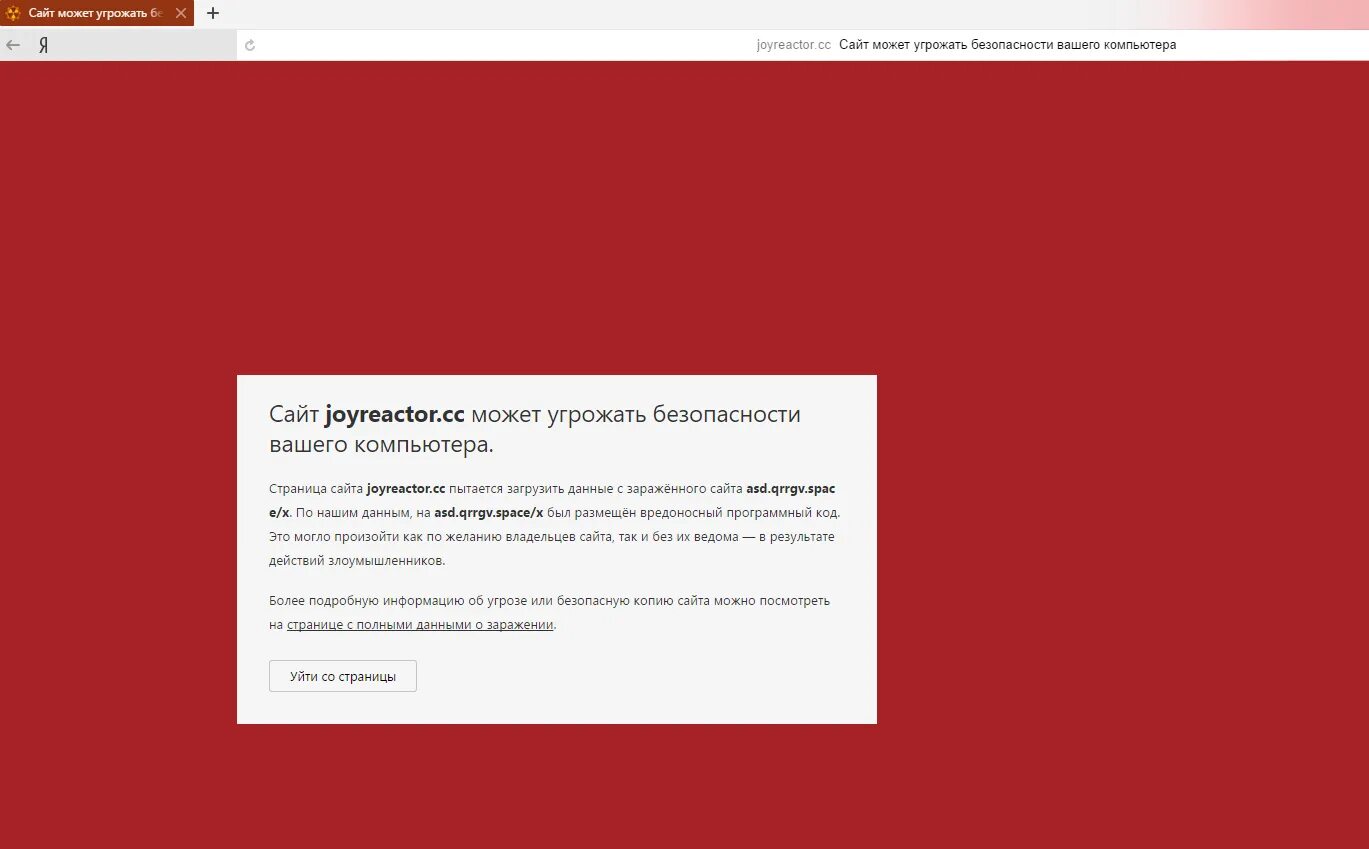Click text "действий злоумышленников."
Image resolution: width=1369 pixels, height=849 pixels.
click(x=357, y=561)
